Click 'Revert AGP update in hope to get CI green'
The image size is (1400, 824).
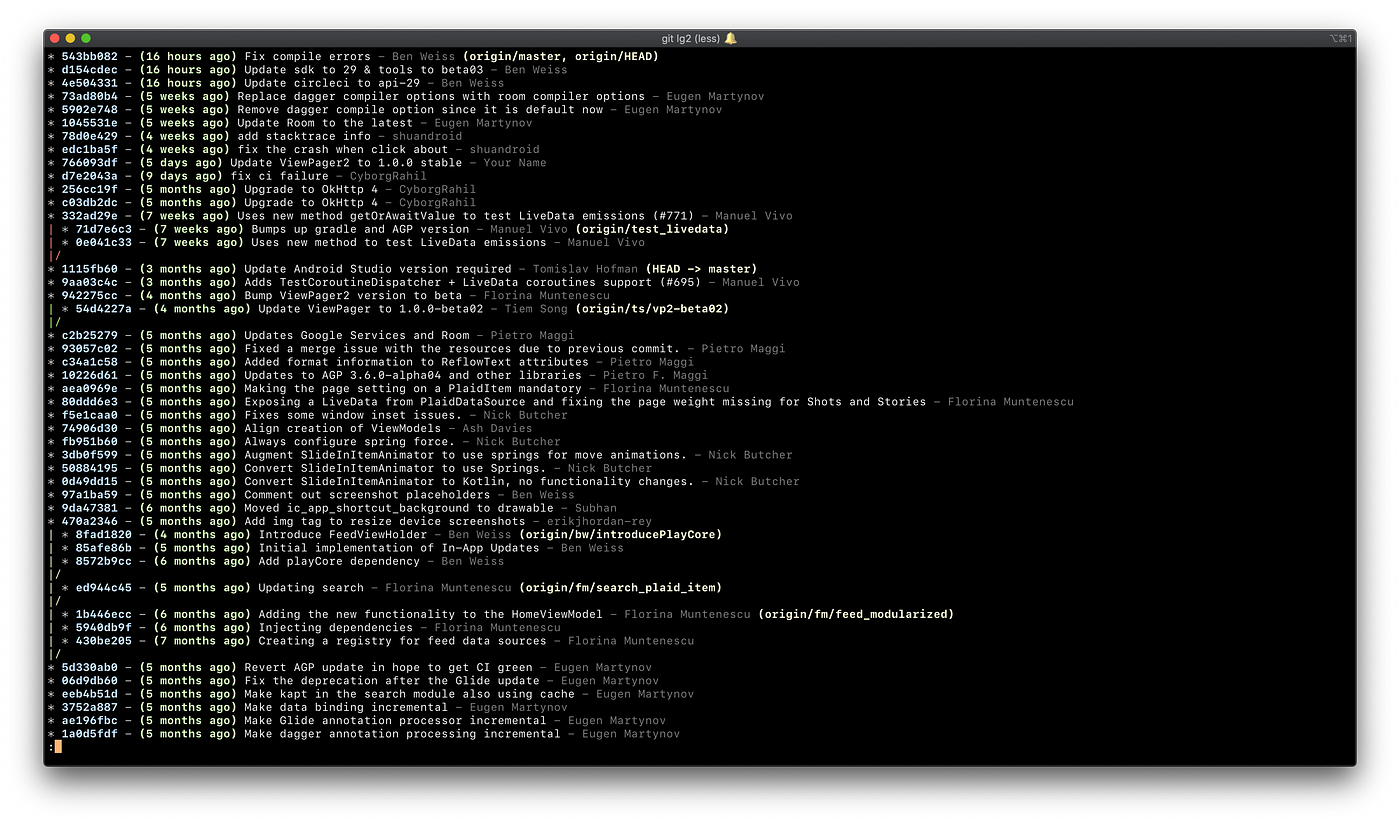coord(388,667)
